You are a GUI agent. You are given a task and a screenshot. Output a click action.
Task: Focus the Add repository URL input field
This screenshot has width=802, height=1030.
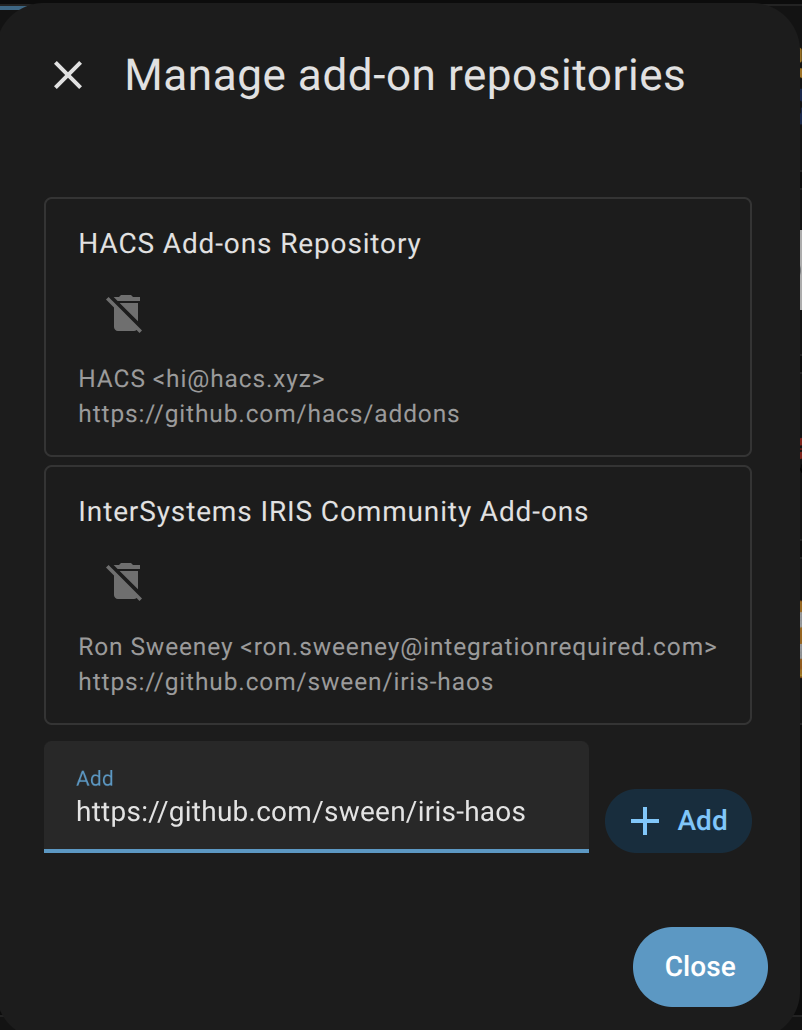click(x=316, y=797)
